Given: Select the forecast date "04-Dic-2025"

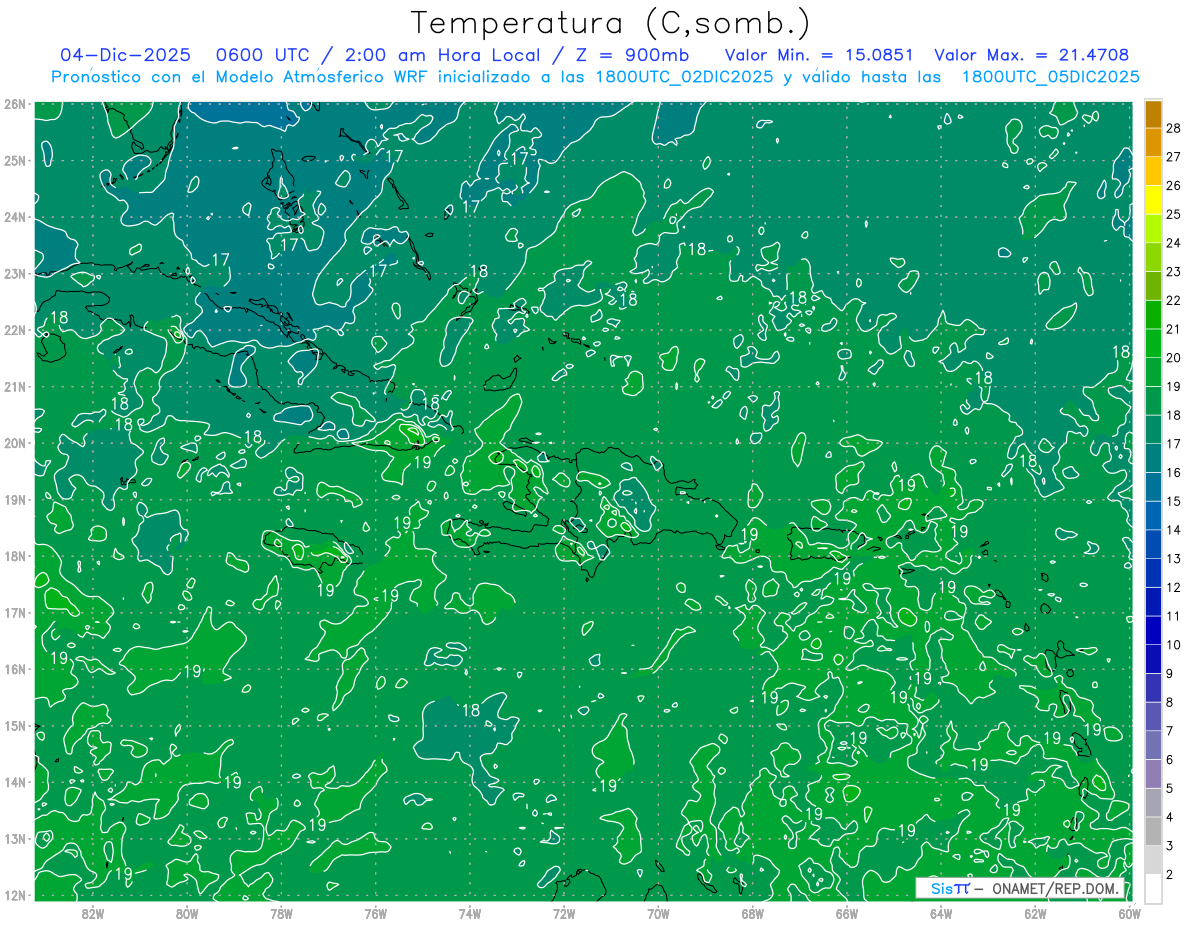Looking at the screenshot, I should coord(125,55).
